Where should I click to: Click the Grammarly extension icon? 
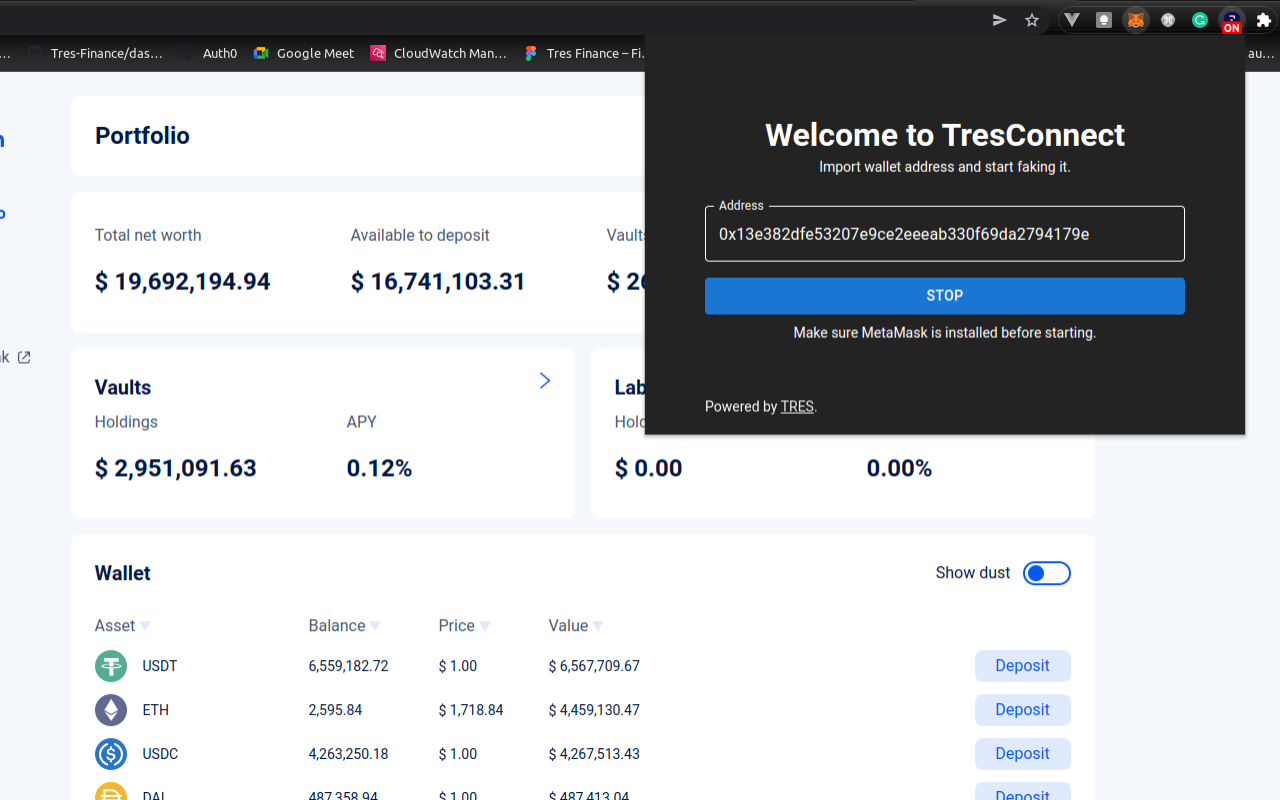pos(1199,20)
